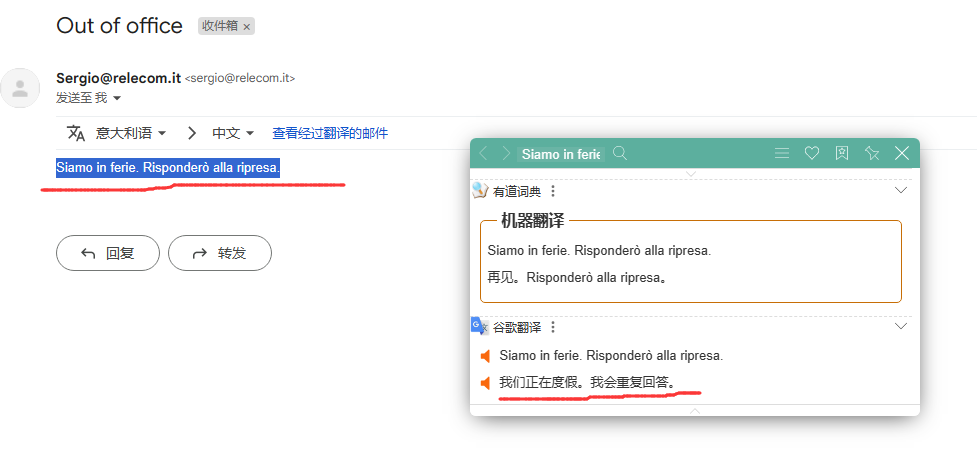Click the Google result 我们正在度假。我会重复回答。
Image resolution: width=977 pixels, height=453 pixels.
(589, 382)
